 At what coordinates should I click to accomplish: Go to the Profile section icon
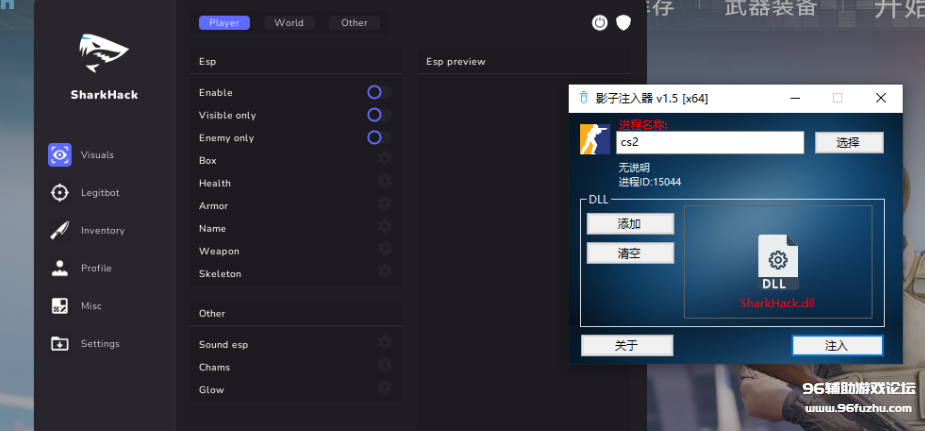click(60, 268)
